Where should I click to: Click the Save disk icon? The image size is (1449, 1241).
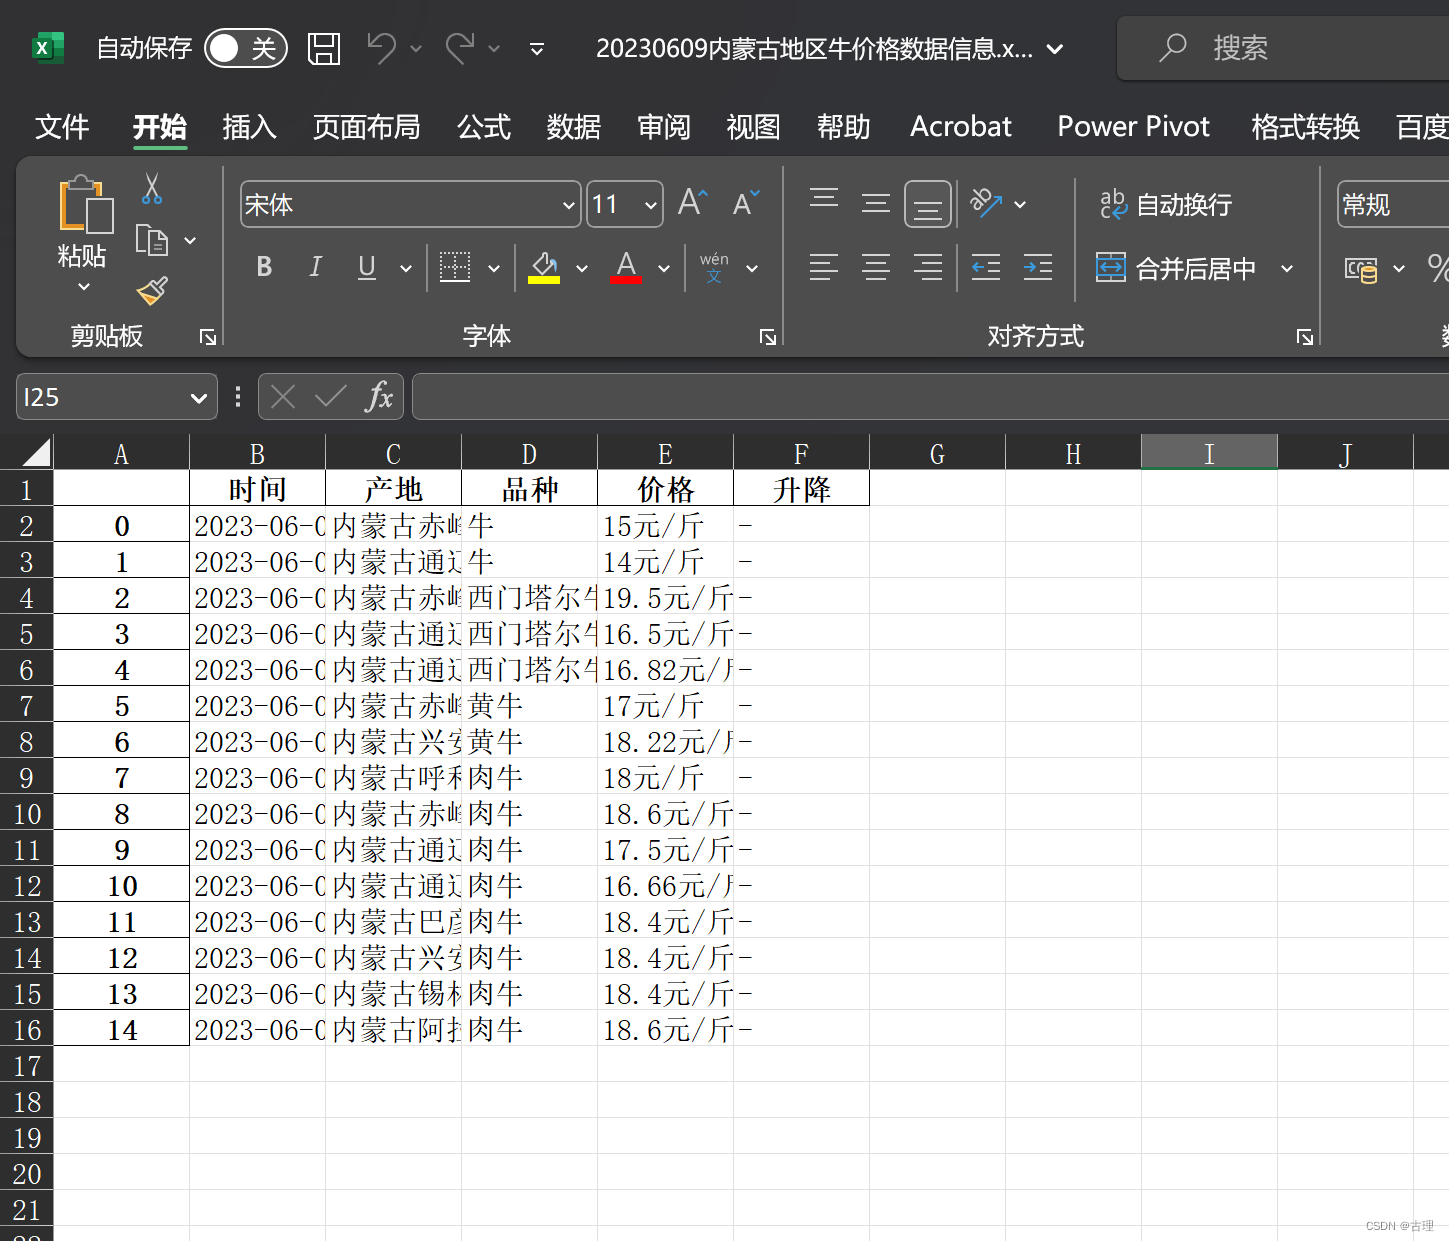[x=324, y=48]
